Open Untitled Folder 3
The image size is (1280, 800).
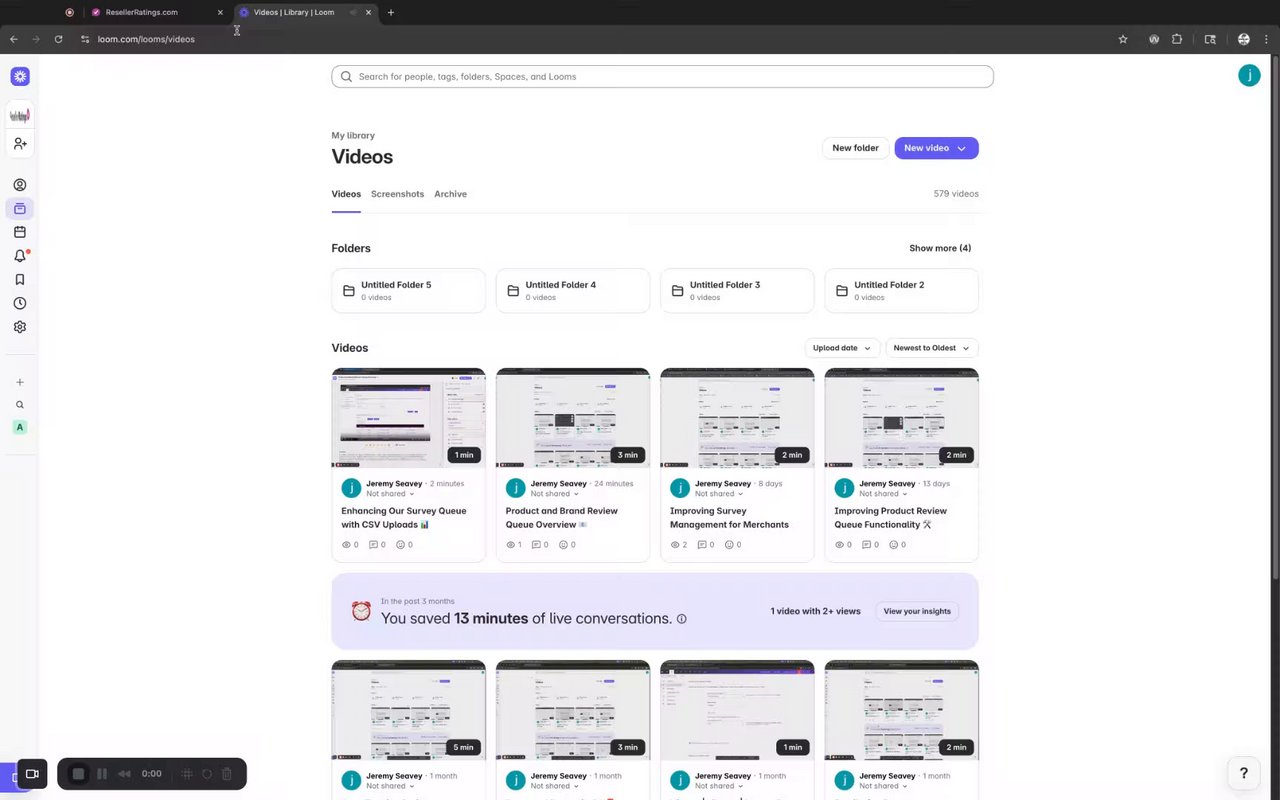click(x=737, y=290)
